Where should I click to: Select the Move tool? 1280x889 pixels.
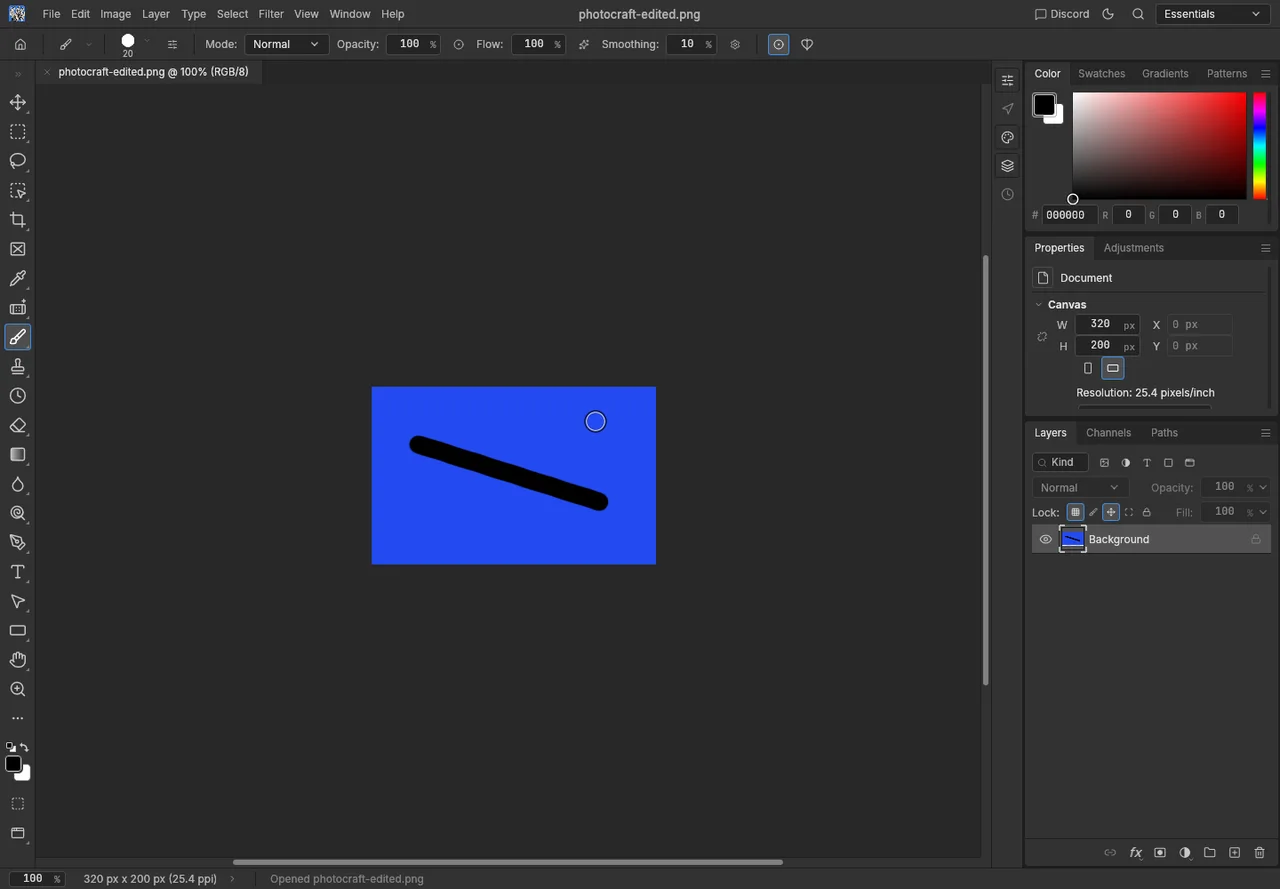18,102
